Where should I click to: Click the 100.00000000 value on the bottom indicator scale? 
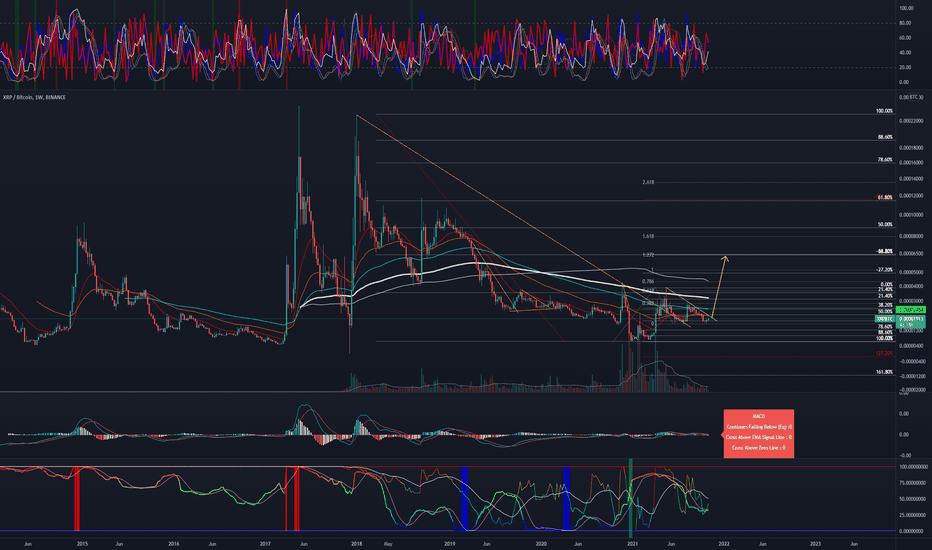click(914, 467)
